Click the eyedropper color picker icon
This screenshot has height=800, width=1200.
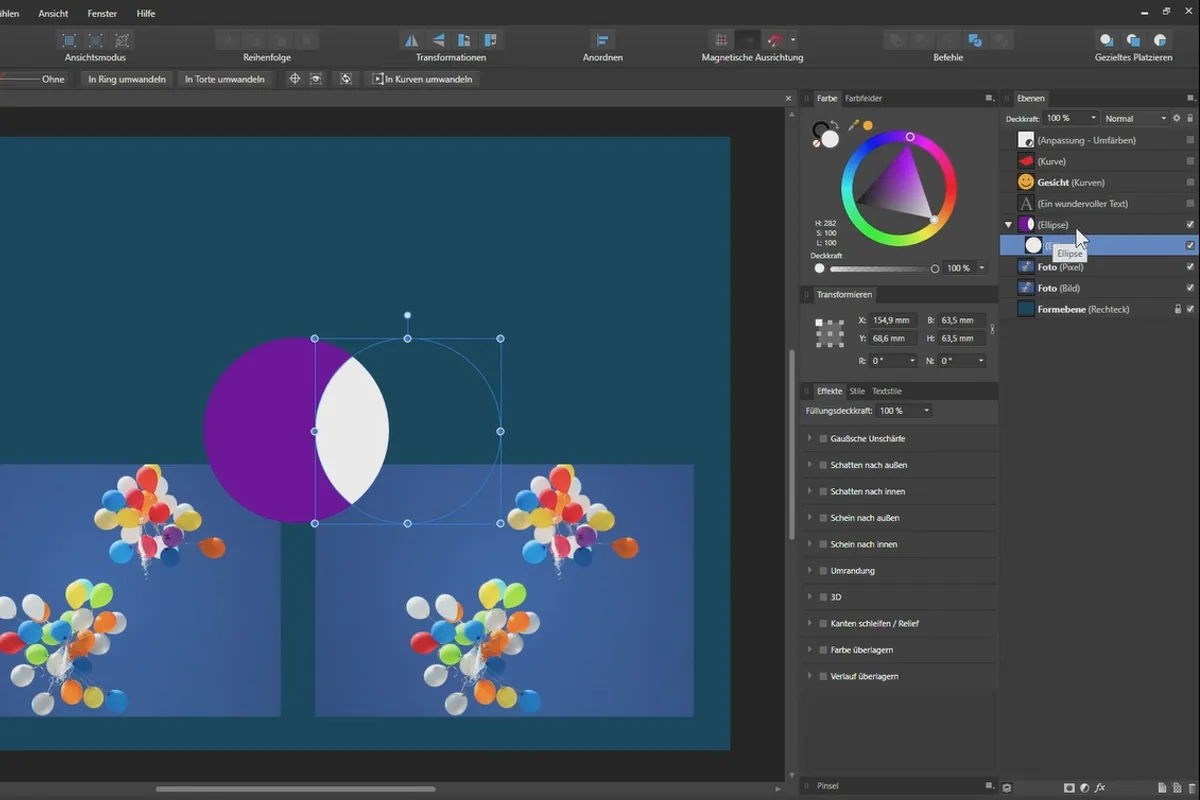[853, 126]
